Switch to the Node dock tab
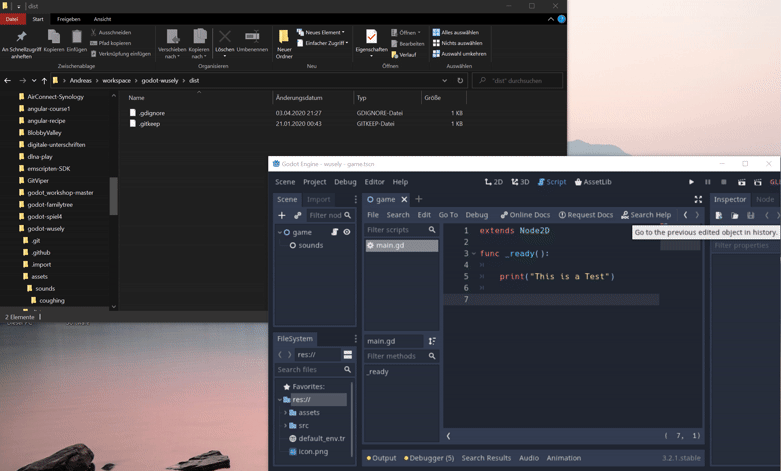 (765, 199)
